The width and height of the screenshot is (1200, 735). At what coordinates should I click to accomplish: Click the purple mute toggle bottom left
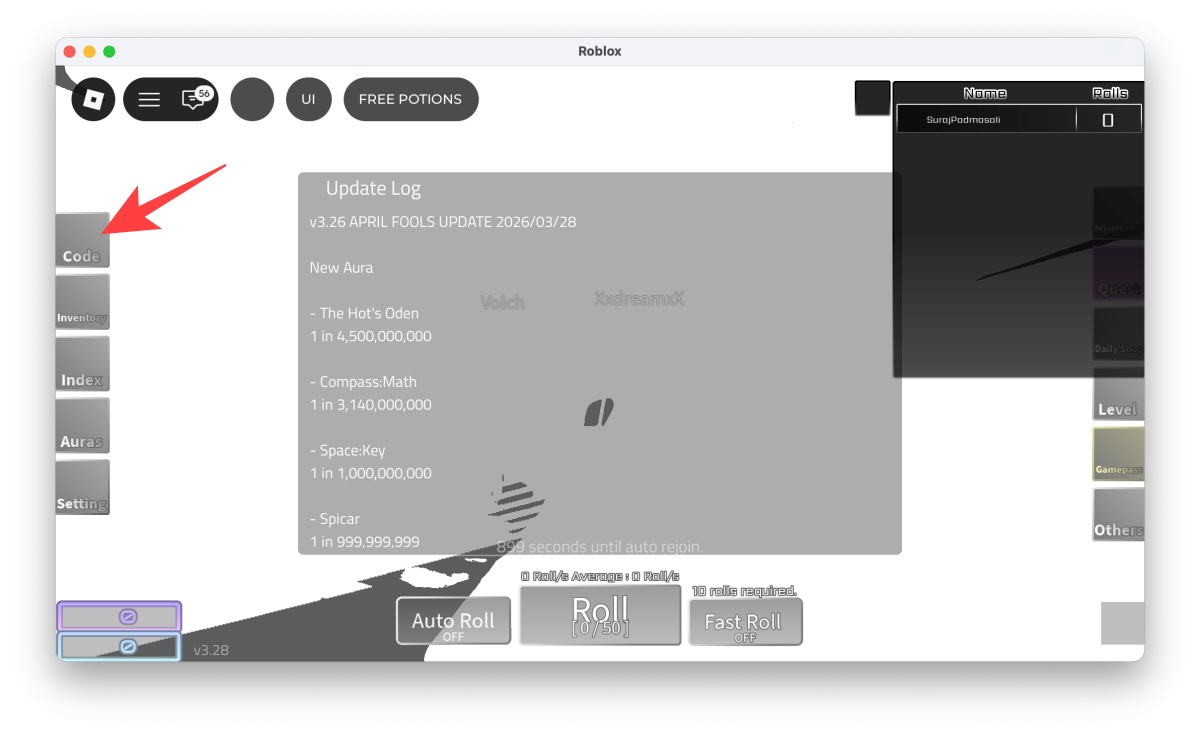[x=119, y=617]
